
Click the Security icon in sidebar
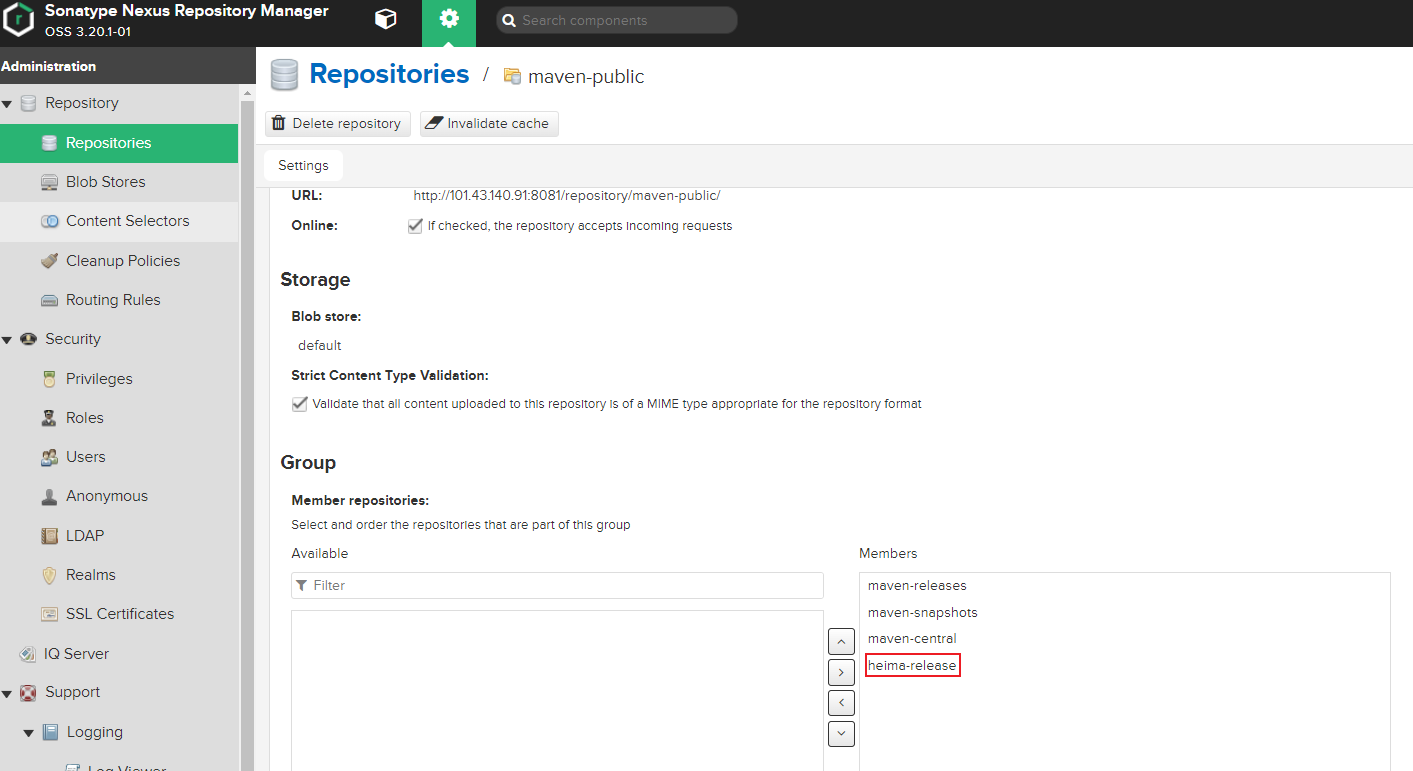pos(28,339)
